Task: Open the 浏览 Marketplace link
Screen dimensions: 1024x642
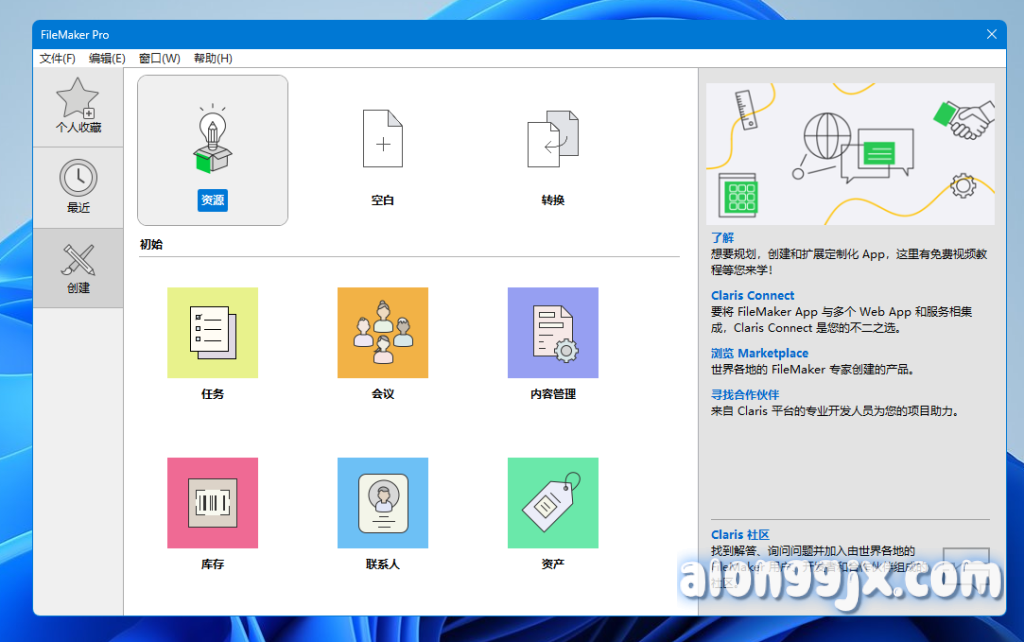Action: tap(759, 353)
